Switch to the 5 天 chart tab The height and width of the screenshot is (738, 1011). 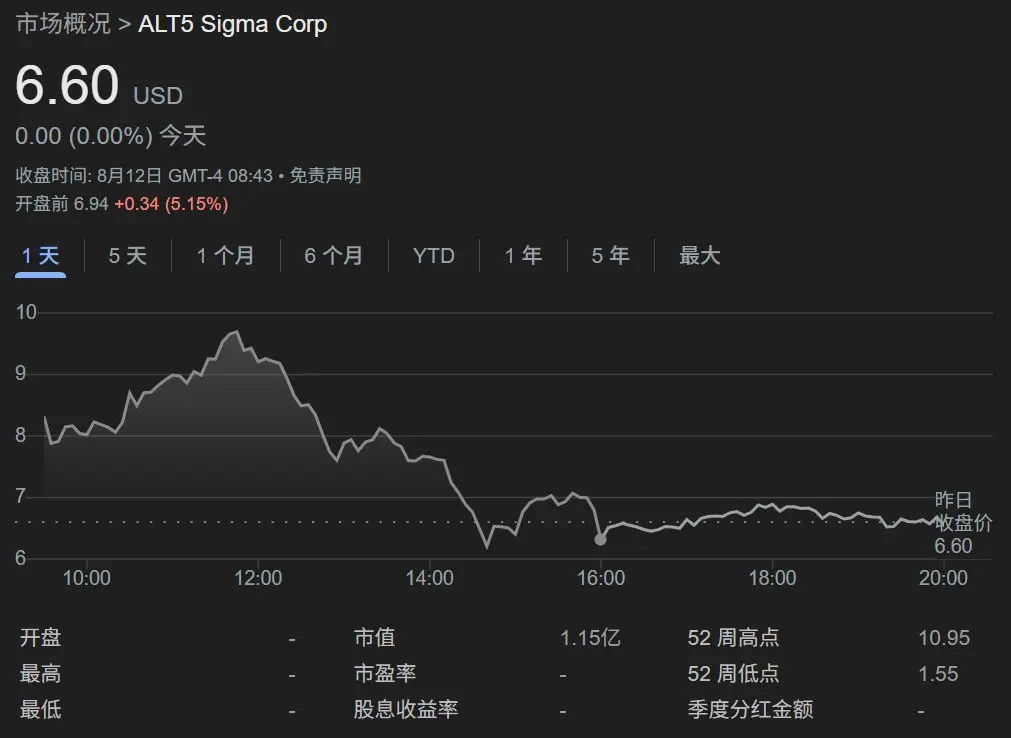coord(127,256)
